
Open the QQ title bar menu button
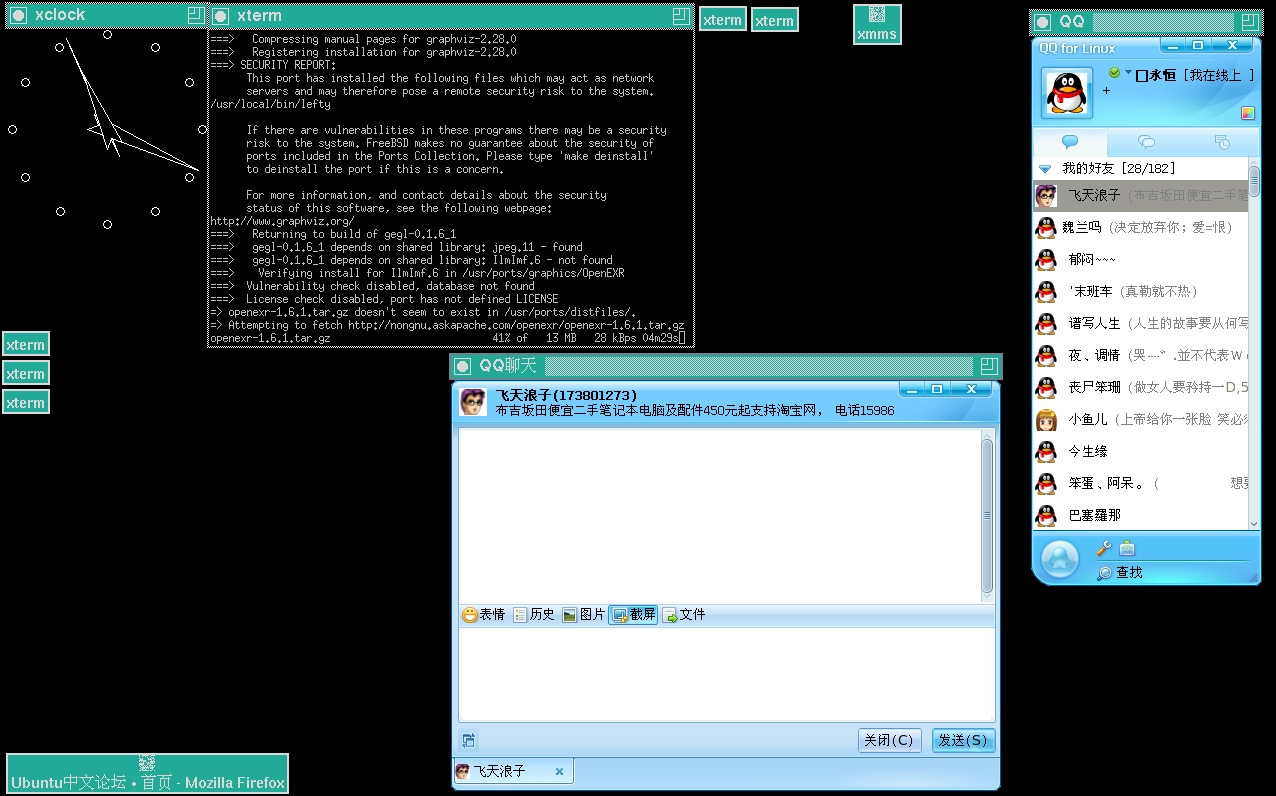click(x=1042, y=22)
